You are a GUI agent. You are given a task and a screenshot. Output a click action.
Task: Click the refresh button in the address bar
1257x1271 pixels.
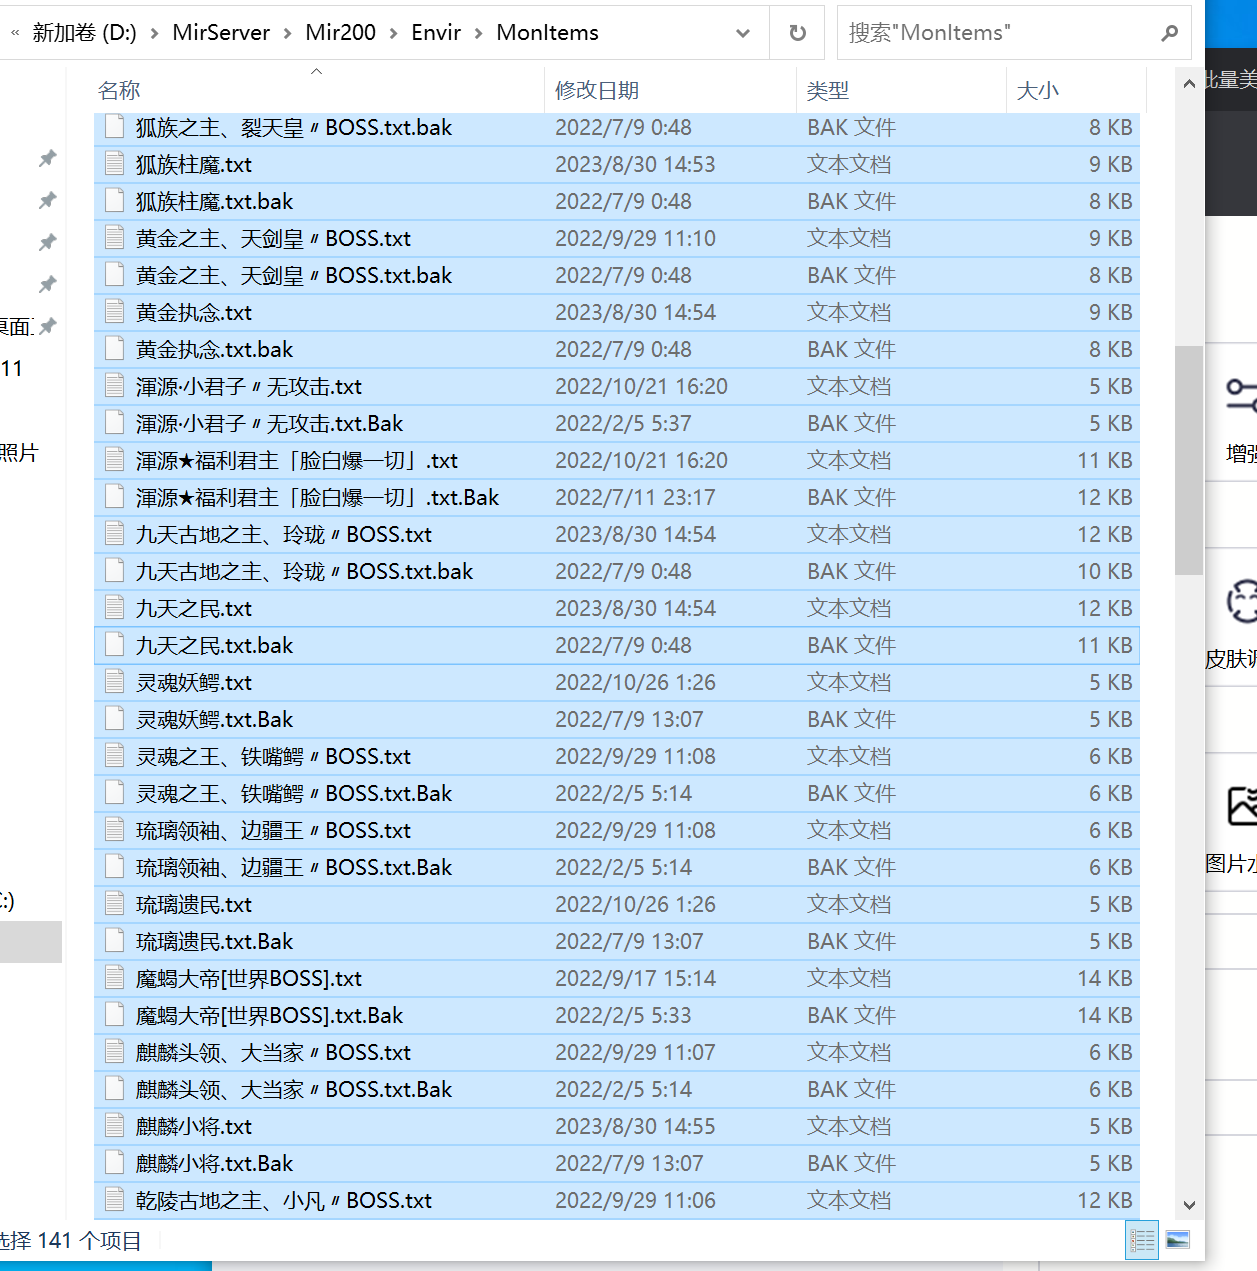[x=797, y=33]
